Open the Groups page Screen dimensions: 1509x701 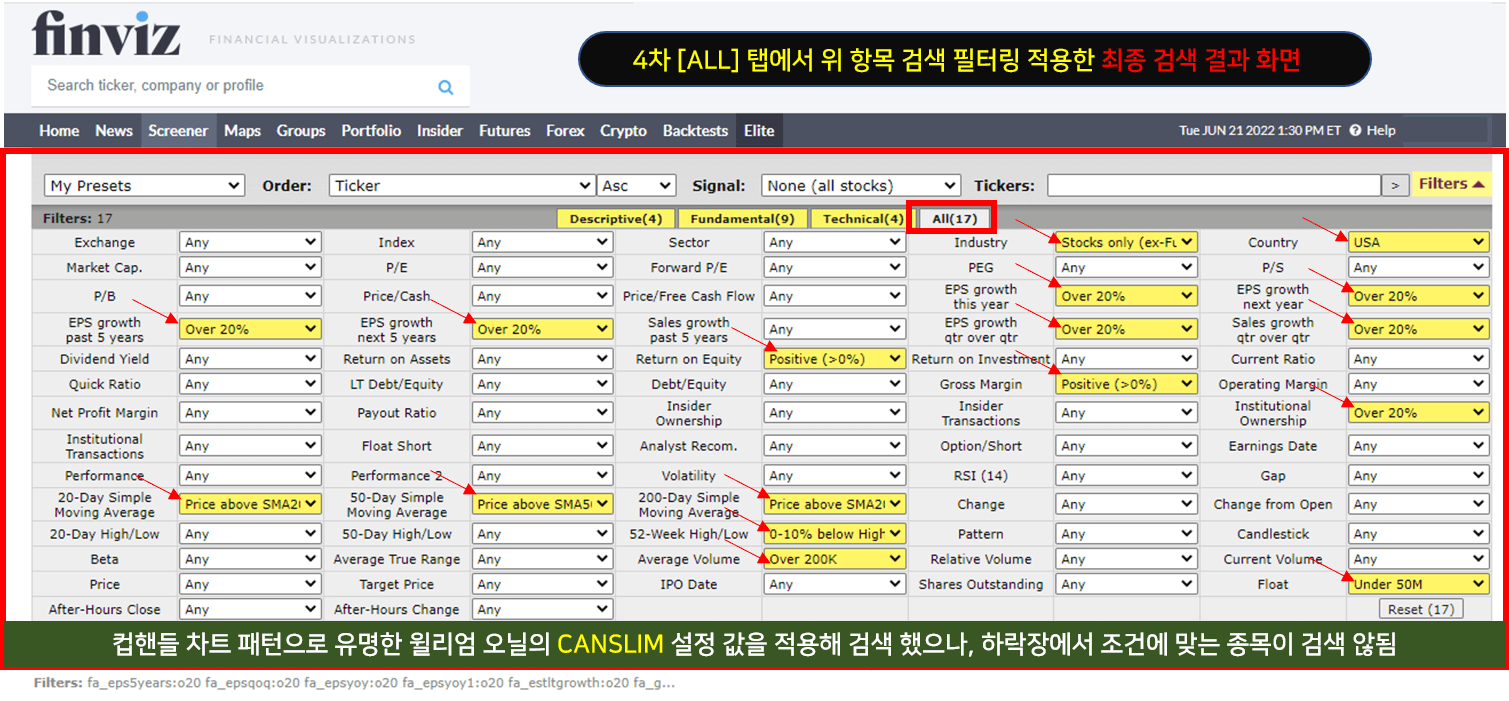coord(301,131)
